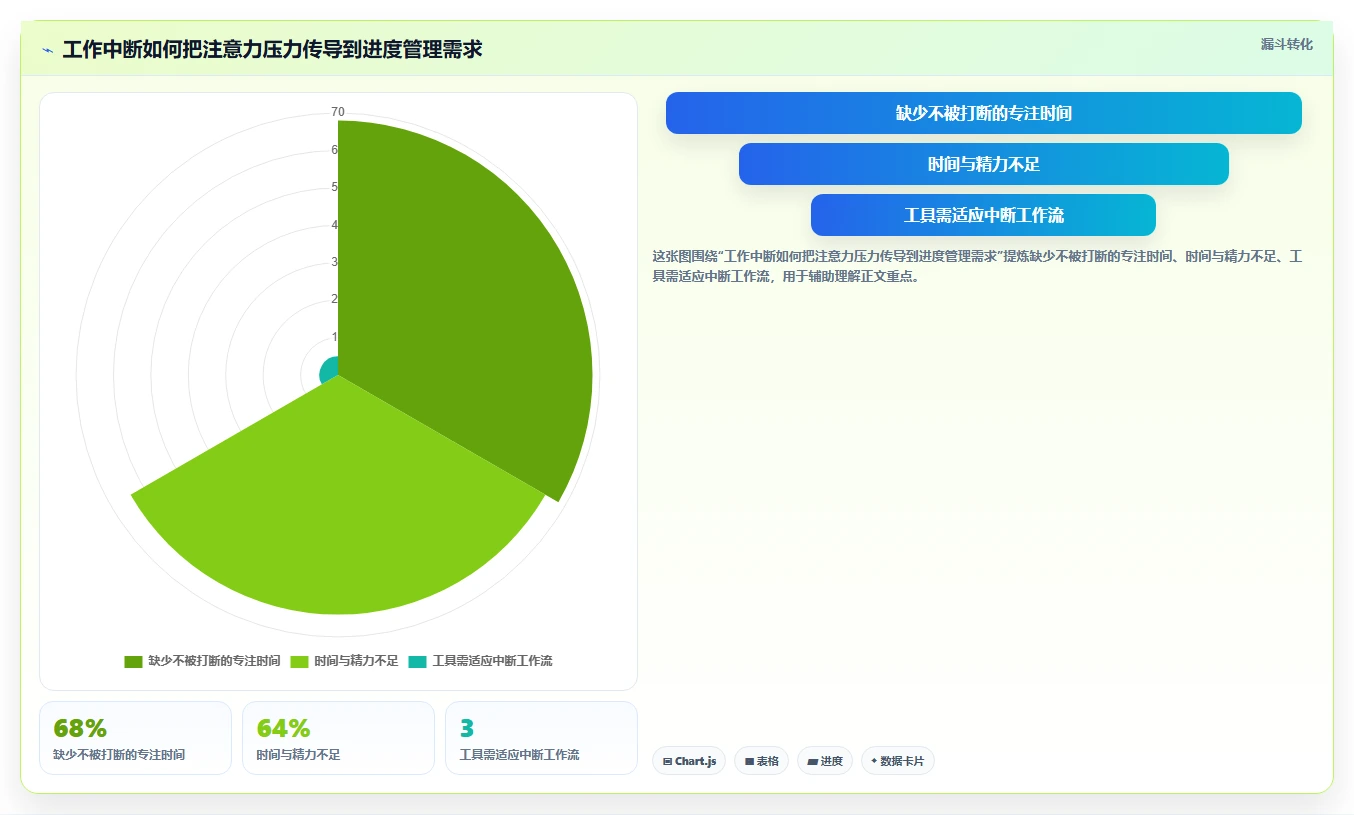Click the small teal polar chart segment
Image resolution: width=1354 pixels, height=815 pixels.
click(x=331, y=372)
